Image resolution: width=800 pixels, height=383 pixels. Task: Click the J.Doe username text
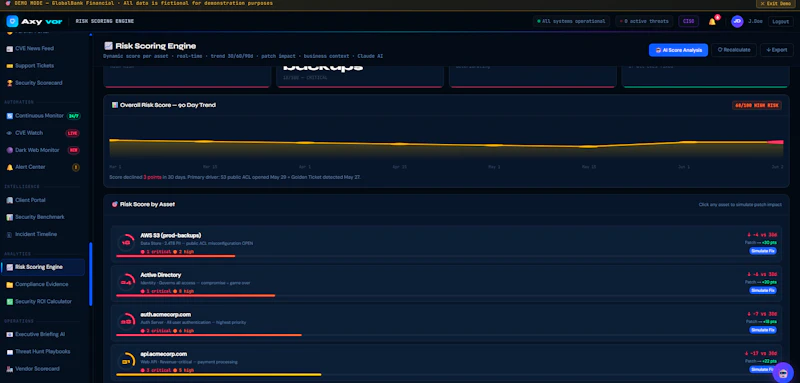tap(756, 21)
